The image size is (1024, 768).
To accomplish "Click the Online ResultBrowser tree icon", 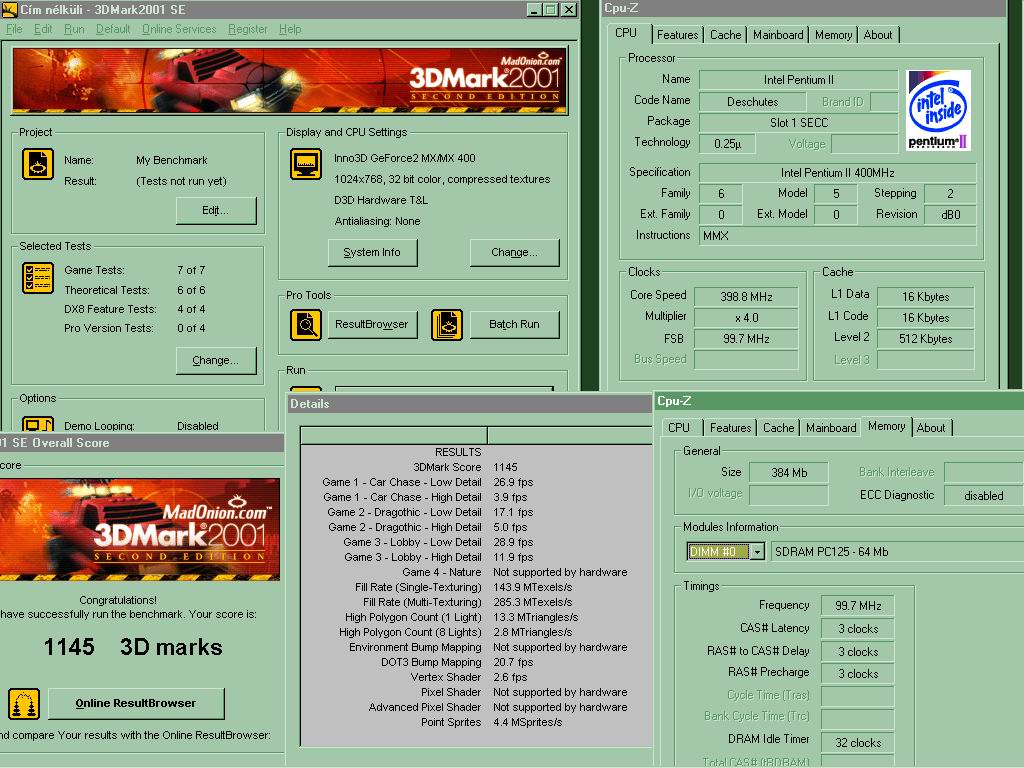I will coord(24,704).
